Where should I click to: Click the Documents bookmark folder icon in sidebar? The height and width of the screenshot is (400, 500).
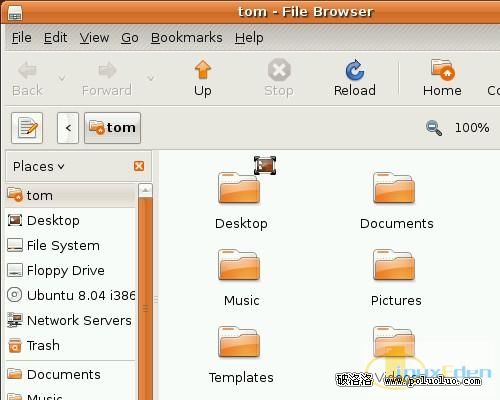[x=15, y=374]
